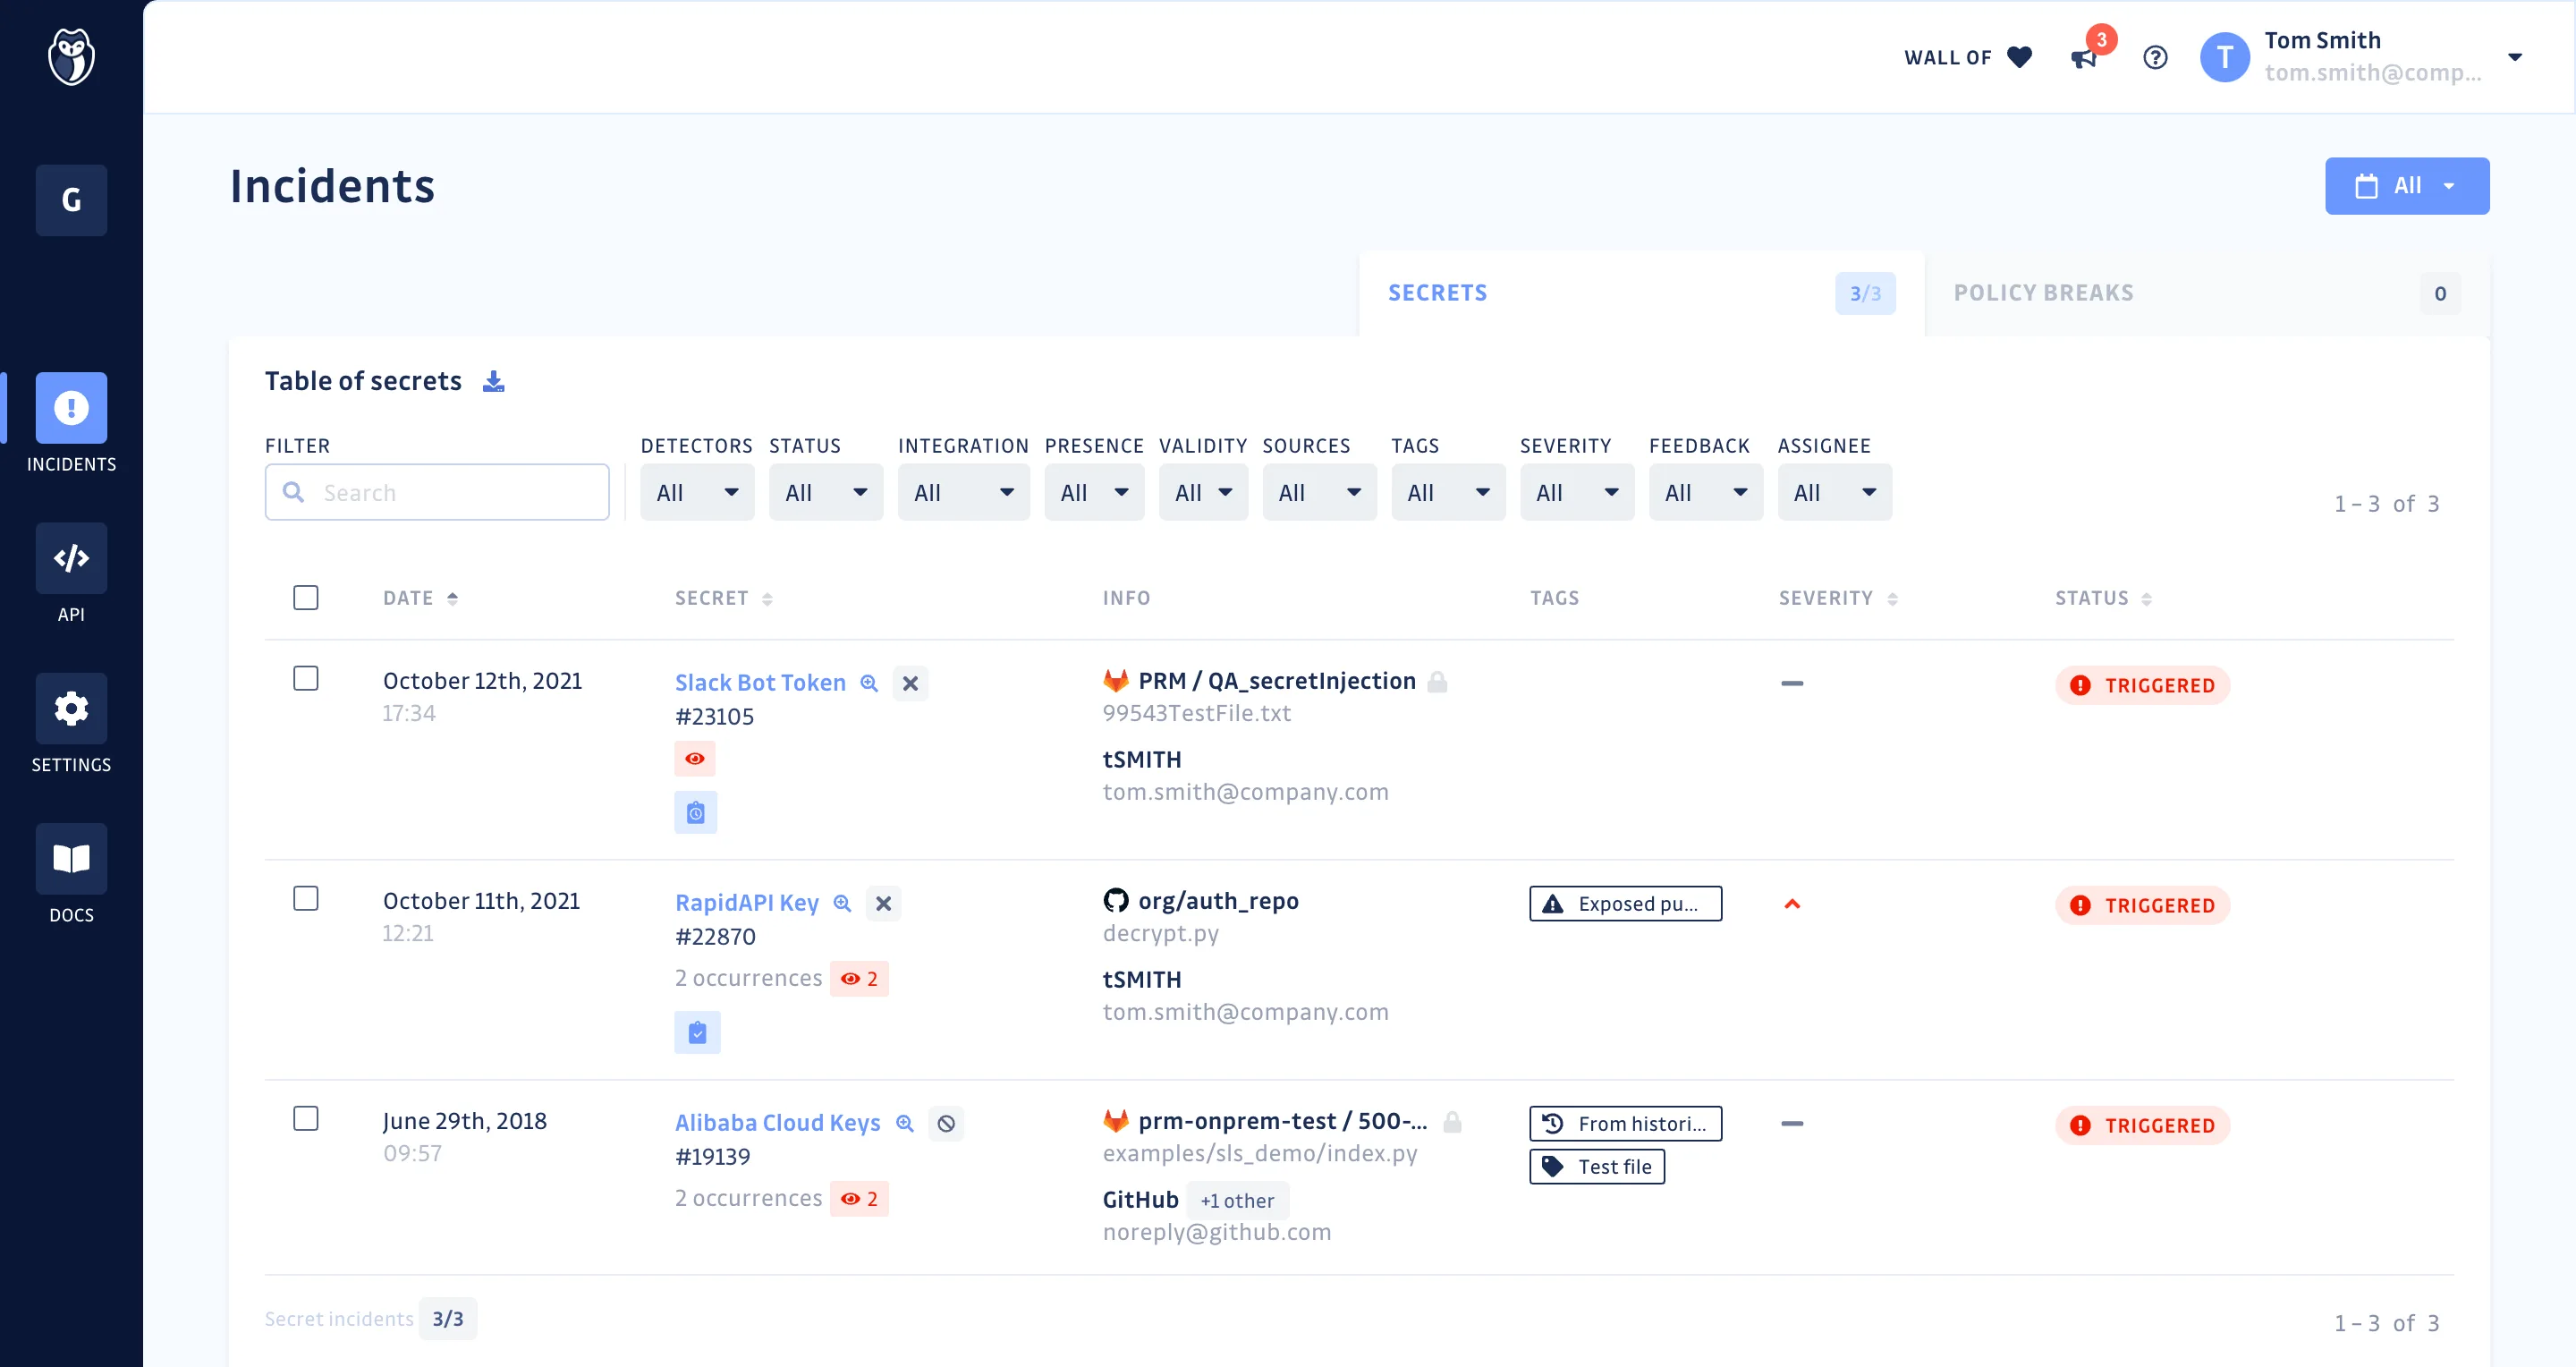Select the October 12th, 2021 incident checkbox
This screenshot has width=2576, height=1367.
306,678
